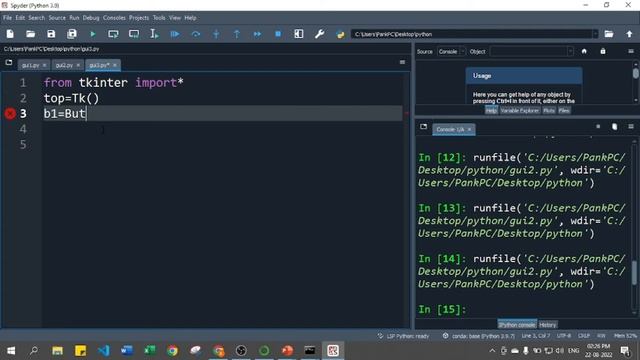Screen dimensions: 640x360
Task: Open Preferences with the wrench icon
Action: (x=320, y=34)
